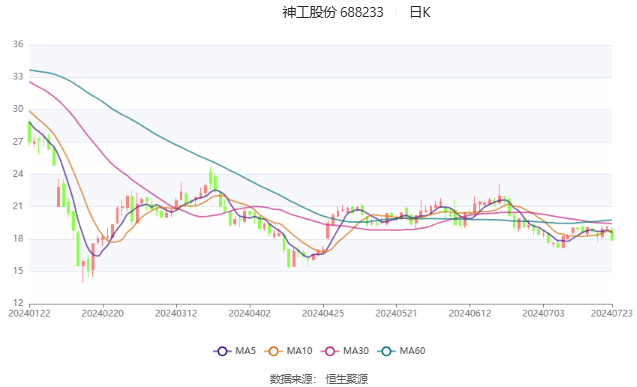Viewport: 637px width, 387px height.
Task: Click y-axis value 36
Action: click(x=18, y=44)
